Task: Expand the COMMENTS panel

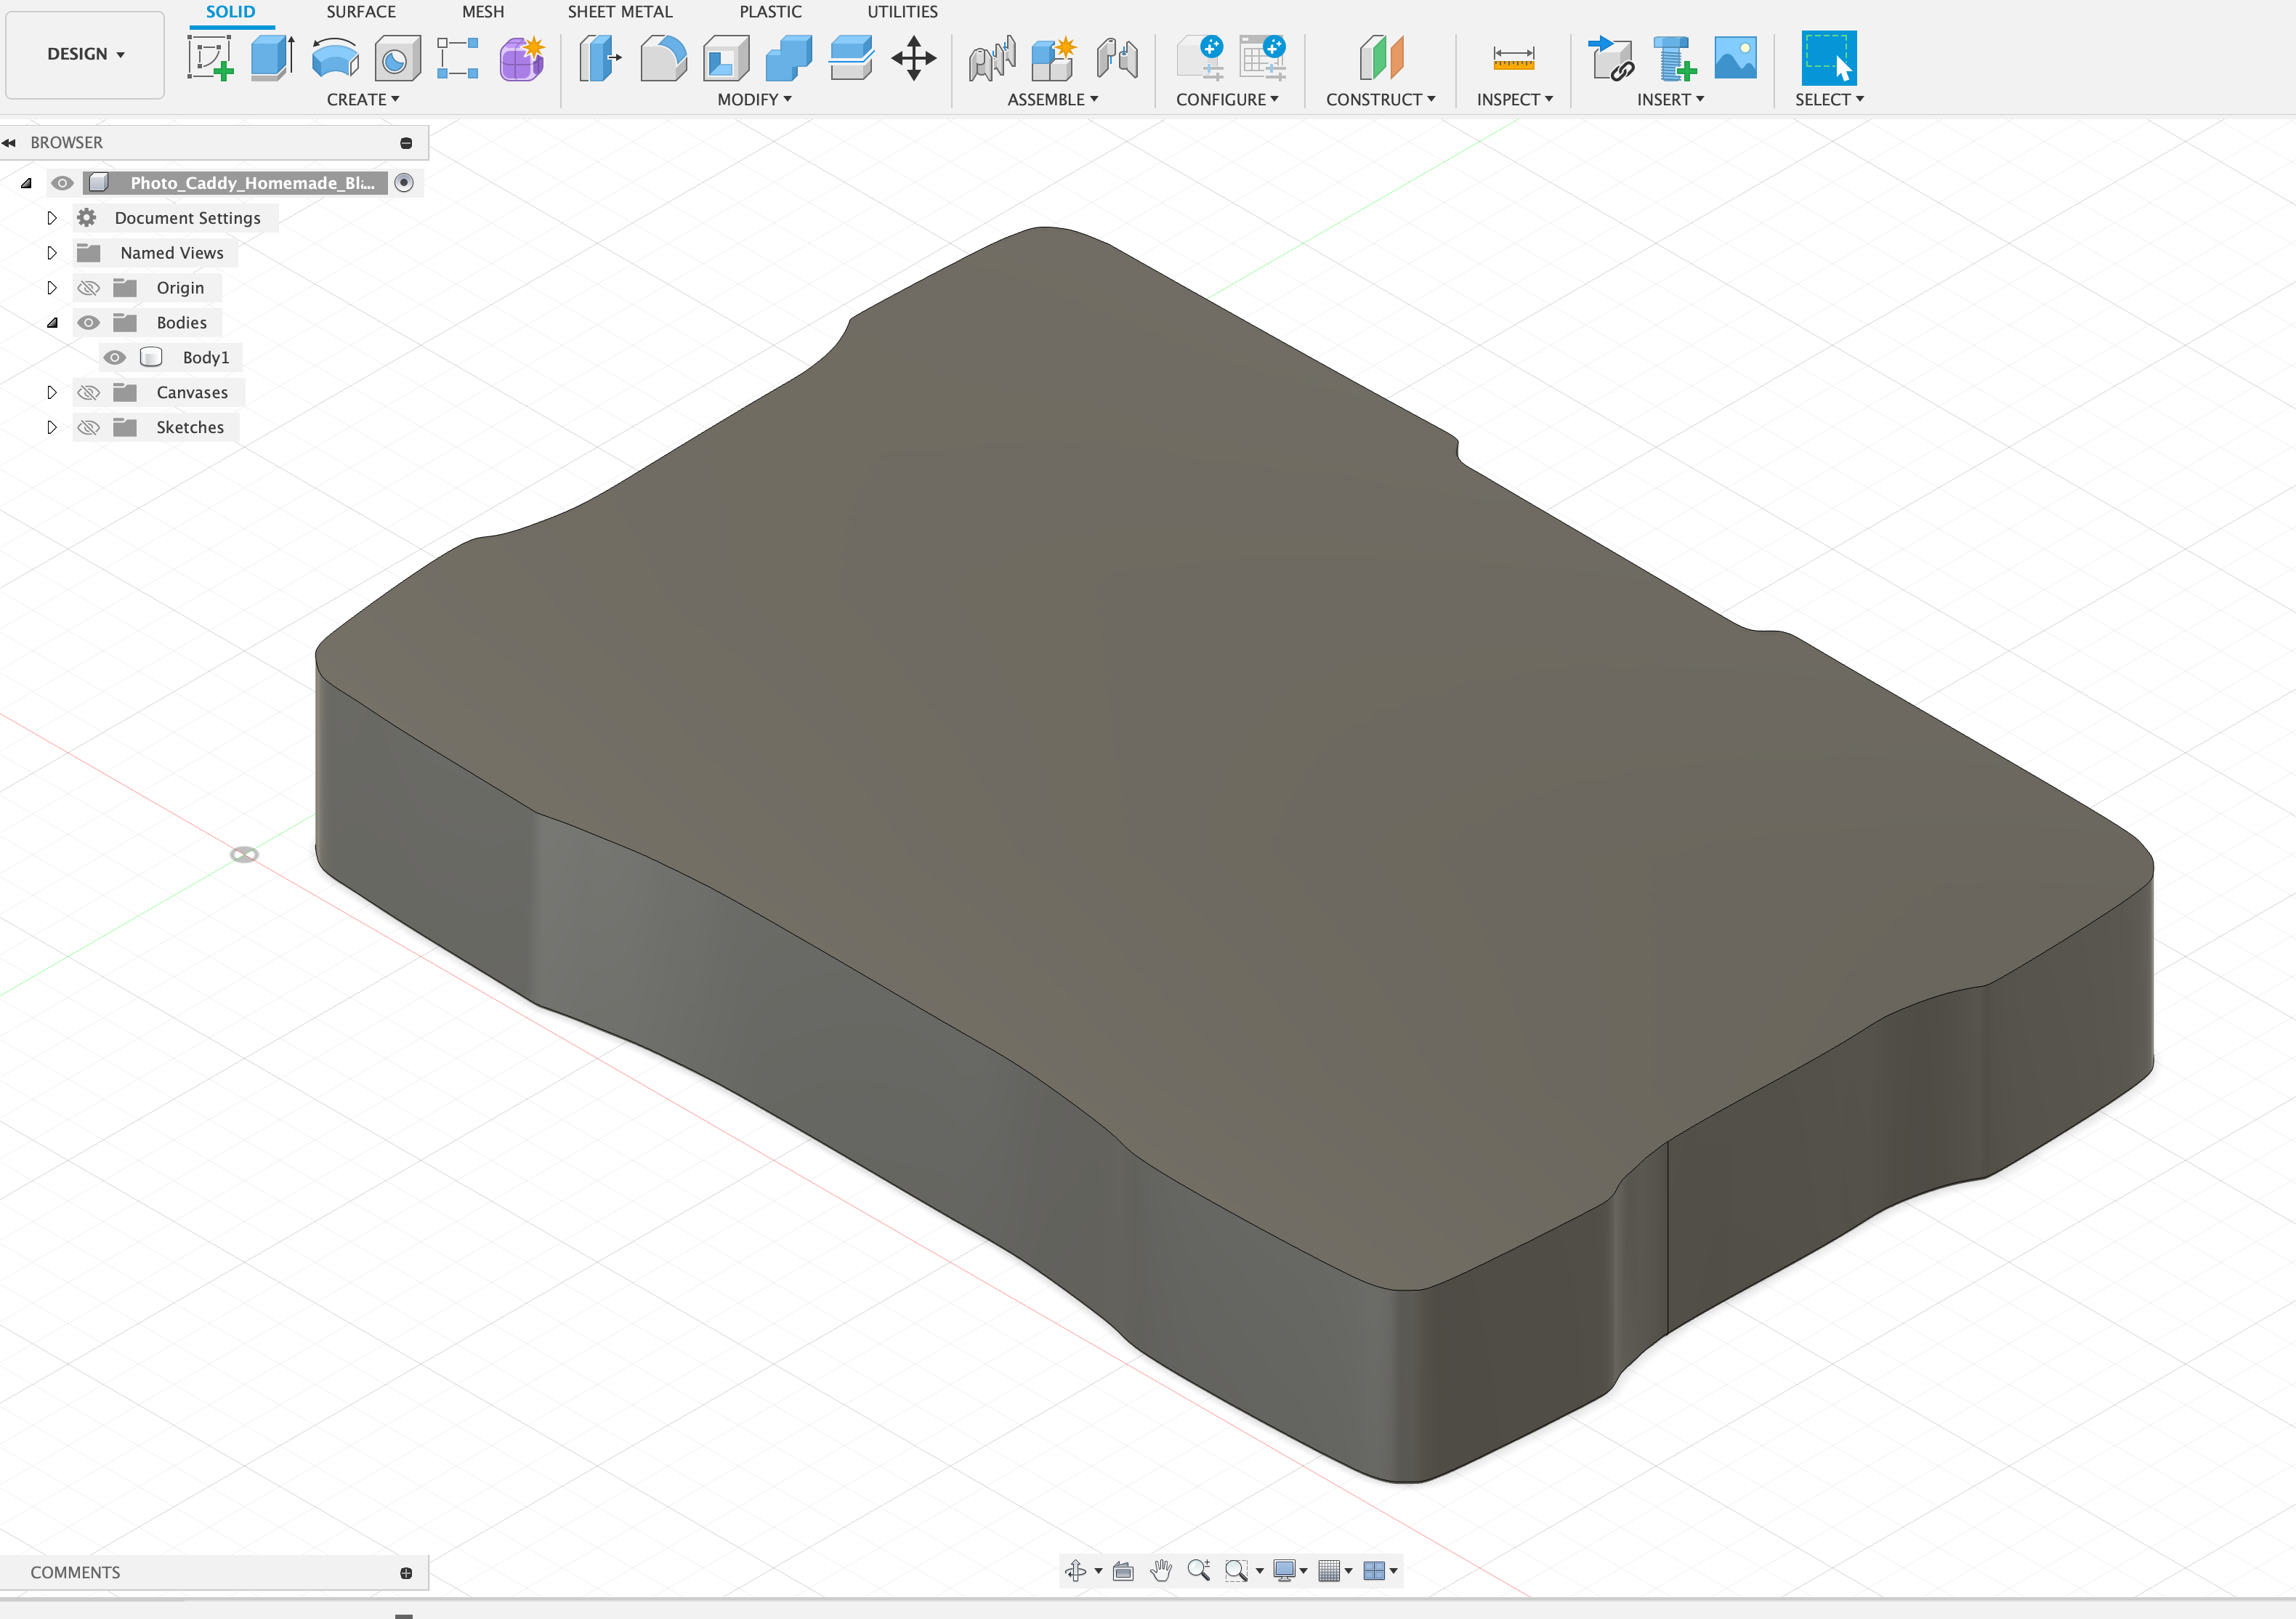Action: (406, 1573)
